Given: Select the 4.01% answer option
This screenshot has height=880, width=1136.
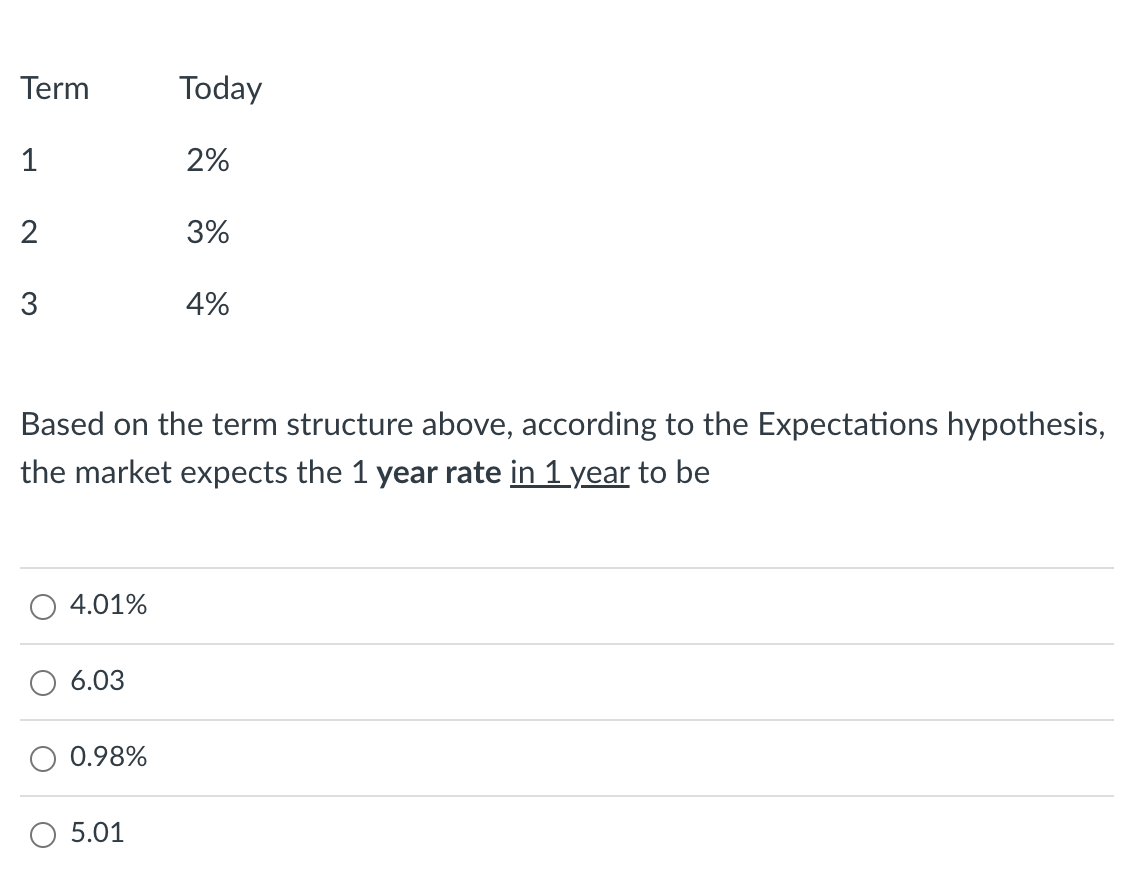Looking at the screenshot, I should [x=43, y=606].
